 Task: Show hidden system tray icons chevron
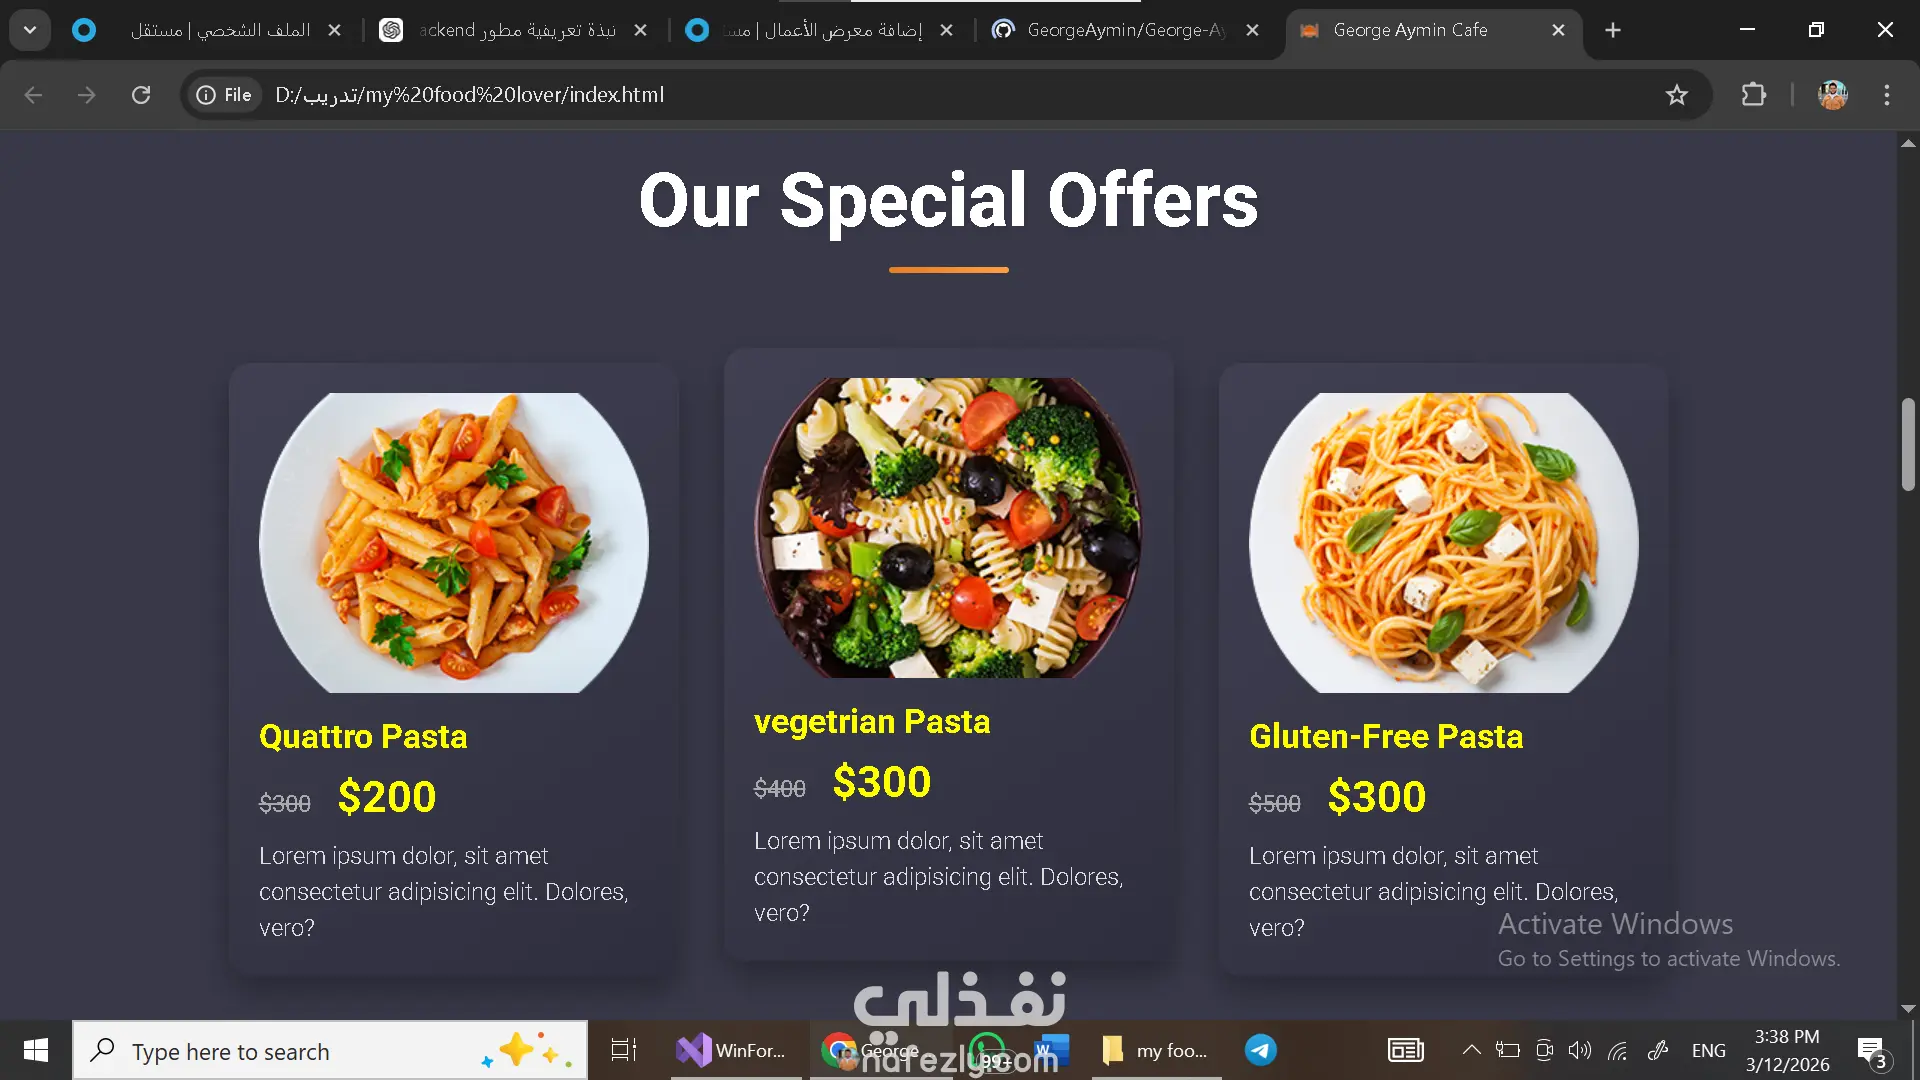pos(1471,1050)
